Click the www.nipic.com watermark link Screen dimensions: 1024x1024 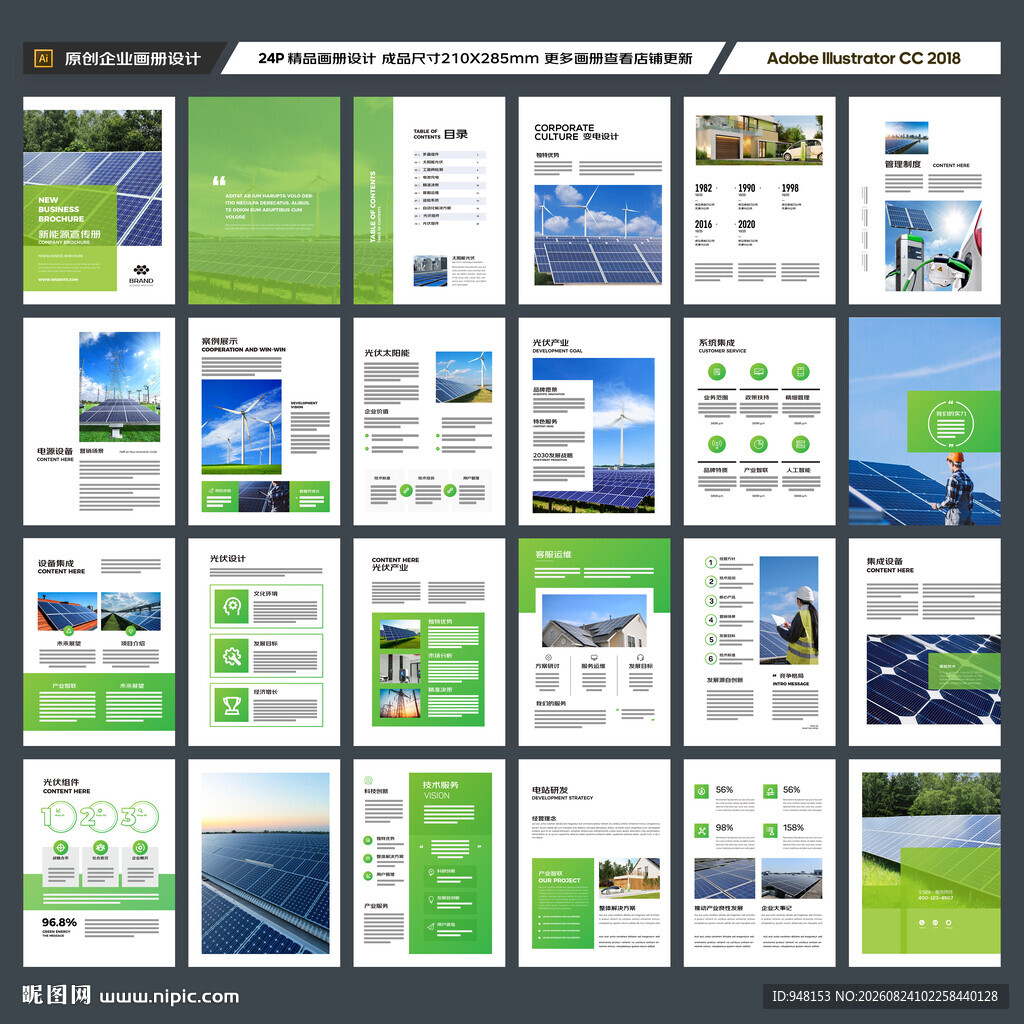pos(169,996)
